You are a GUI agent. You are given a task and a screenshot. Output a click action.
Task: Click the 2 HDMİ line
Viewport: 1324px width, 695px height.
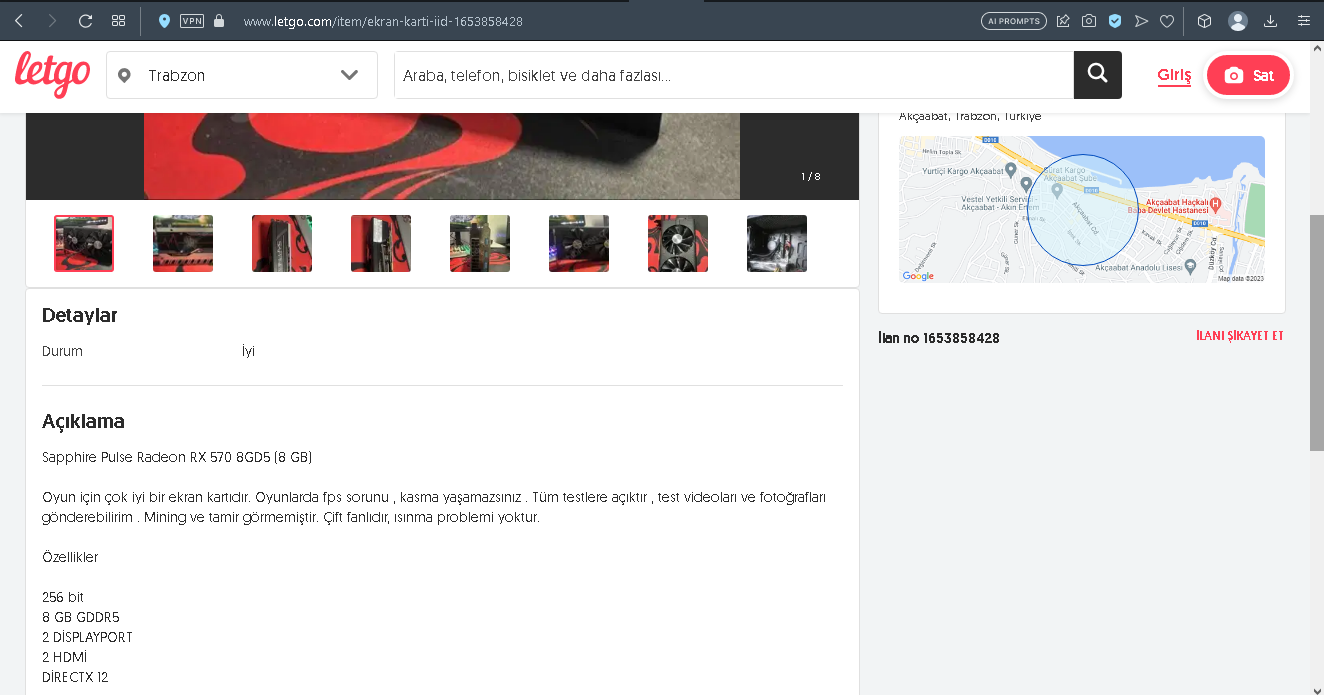[65, 657]
